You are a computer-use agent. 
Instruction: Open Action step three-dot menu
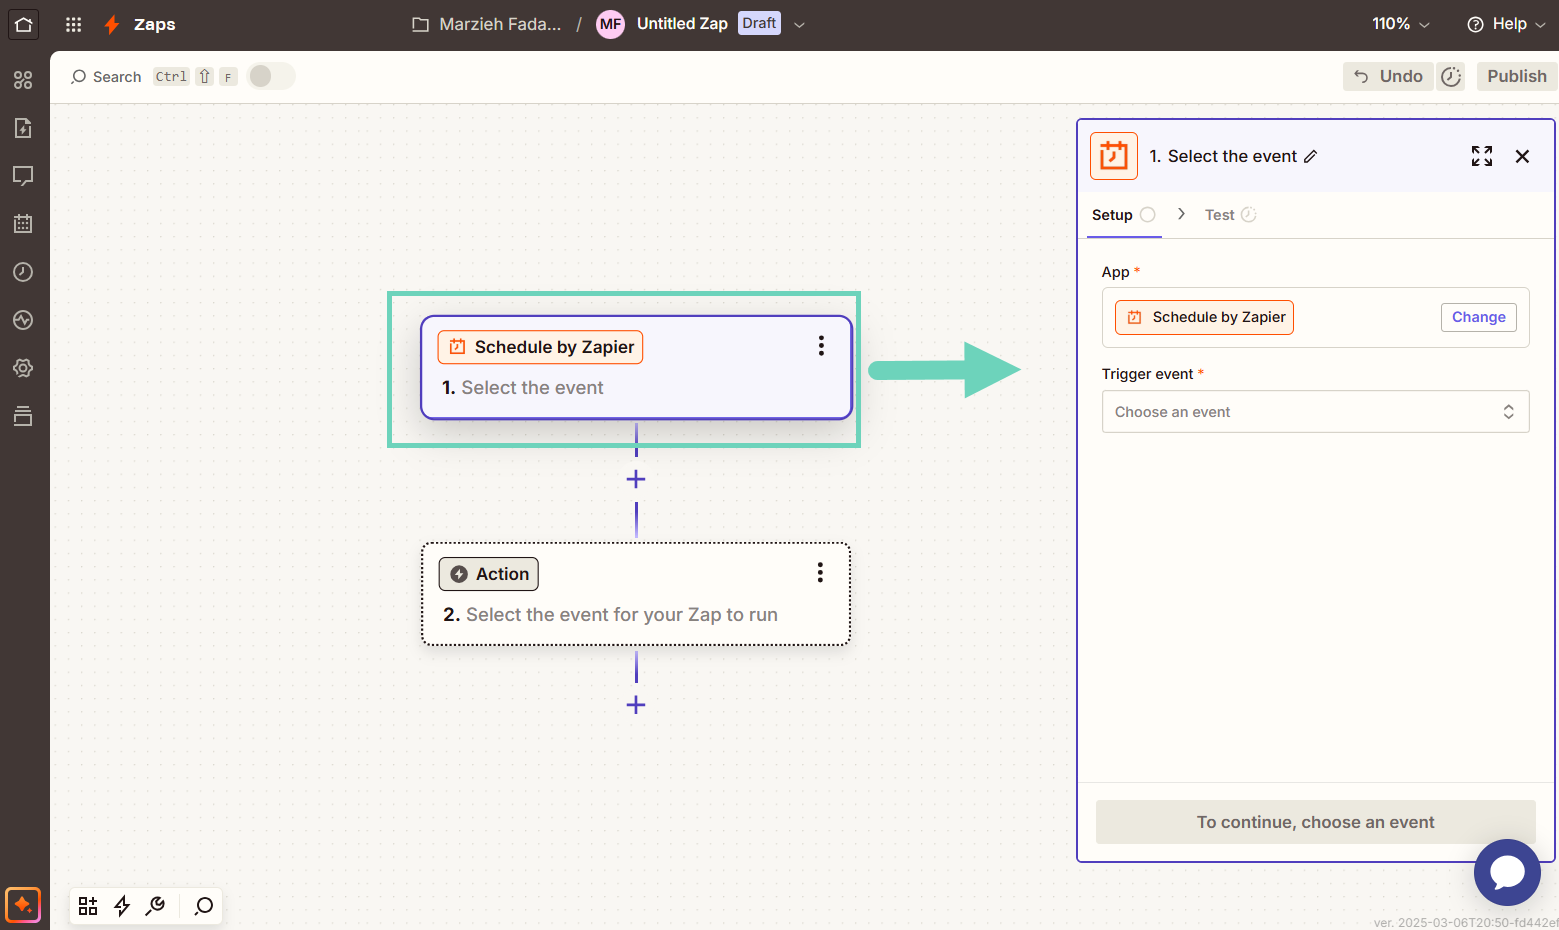click(820, 572)
